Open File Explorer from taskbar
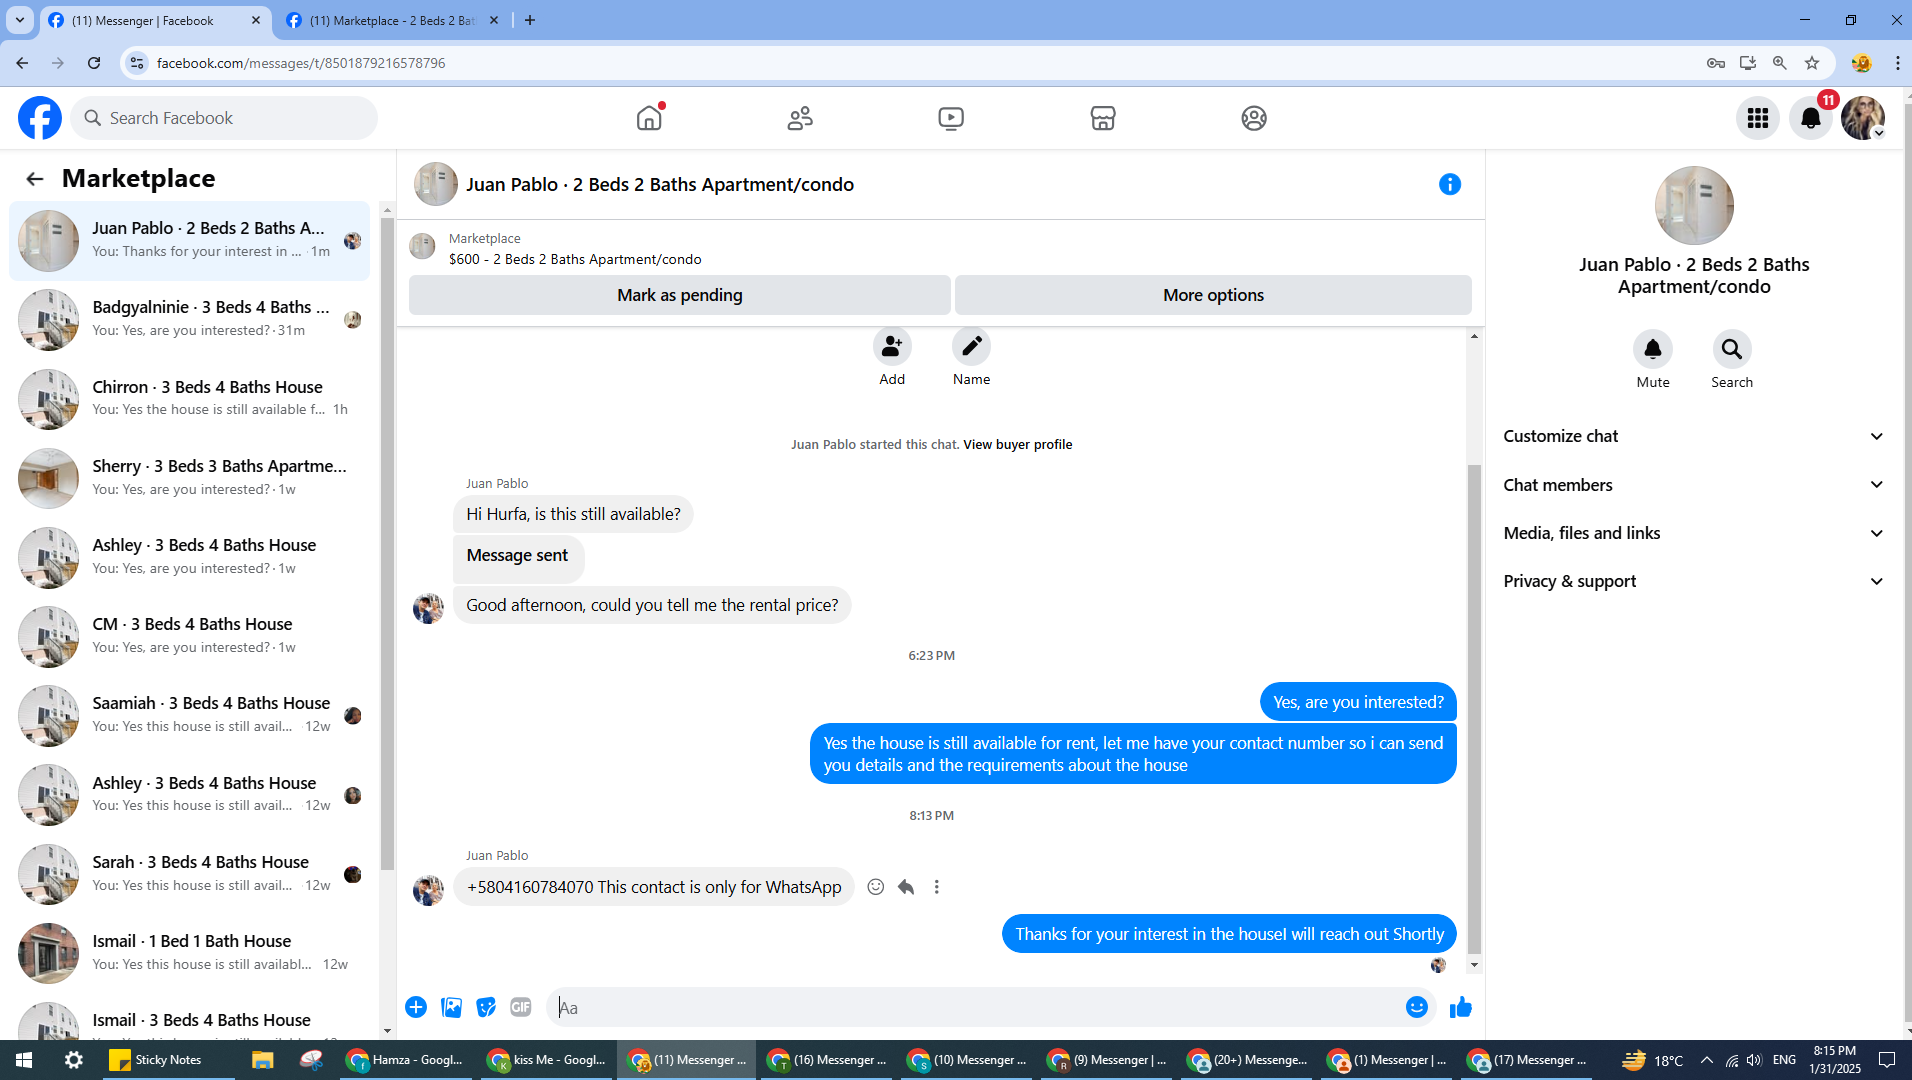Viewport: 1912px width, 1080px height. (x=262, y=1060)
